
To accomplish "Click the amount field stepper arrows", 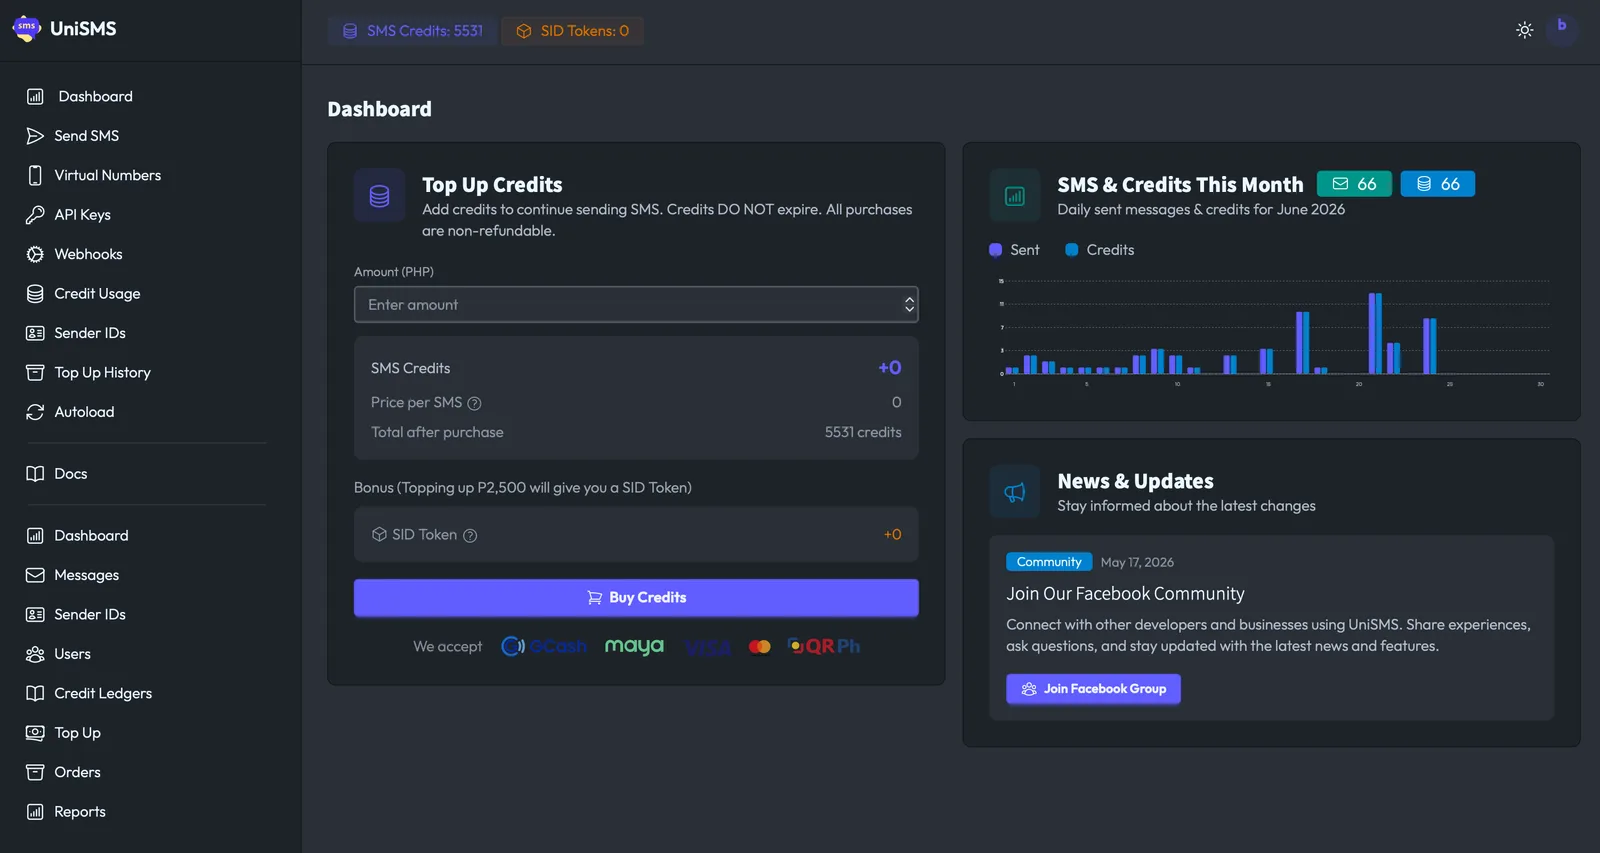I will coord(909,305).
